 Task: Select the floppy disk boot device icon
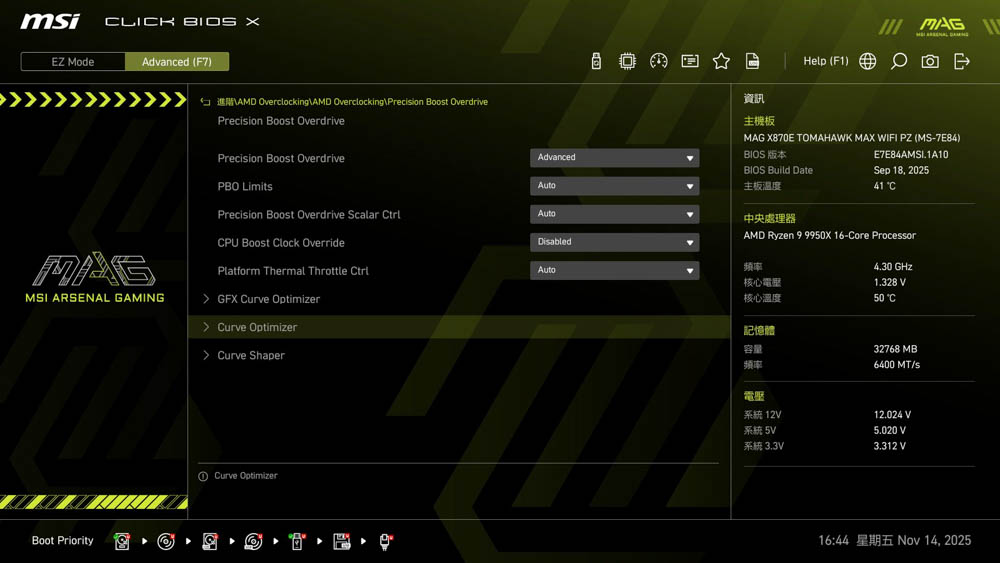pos(341,541)
